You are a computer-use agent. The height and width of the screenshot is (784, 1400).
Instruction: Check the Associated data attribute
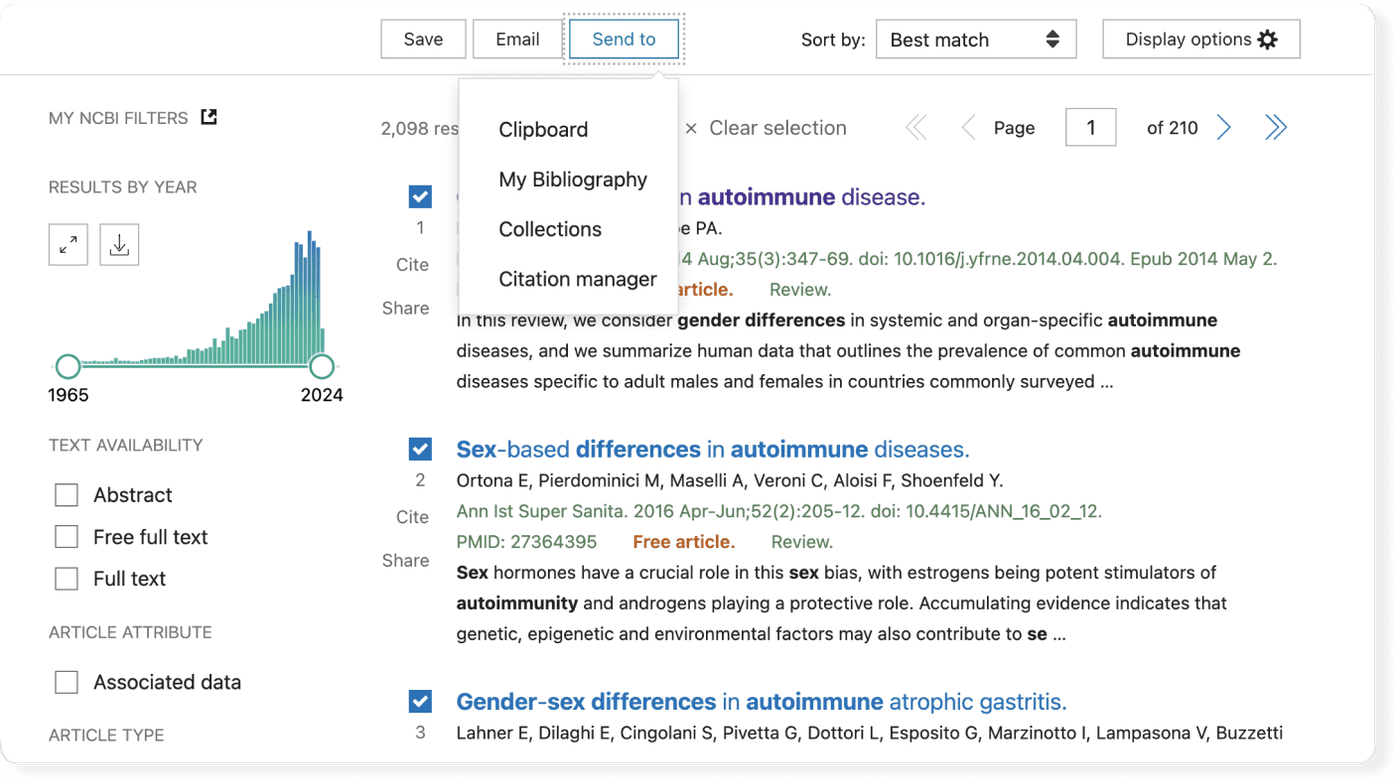coord(66,681)
